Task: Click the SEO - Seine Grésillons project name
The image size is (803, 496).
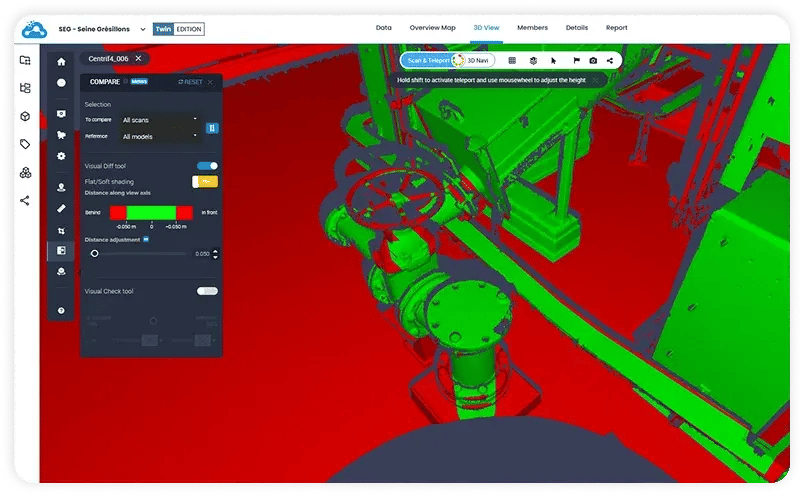Action: pos(94,29)
